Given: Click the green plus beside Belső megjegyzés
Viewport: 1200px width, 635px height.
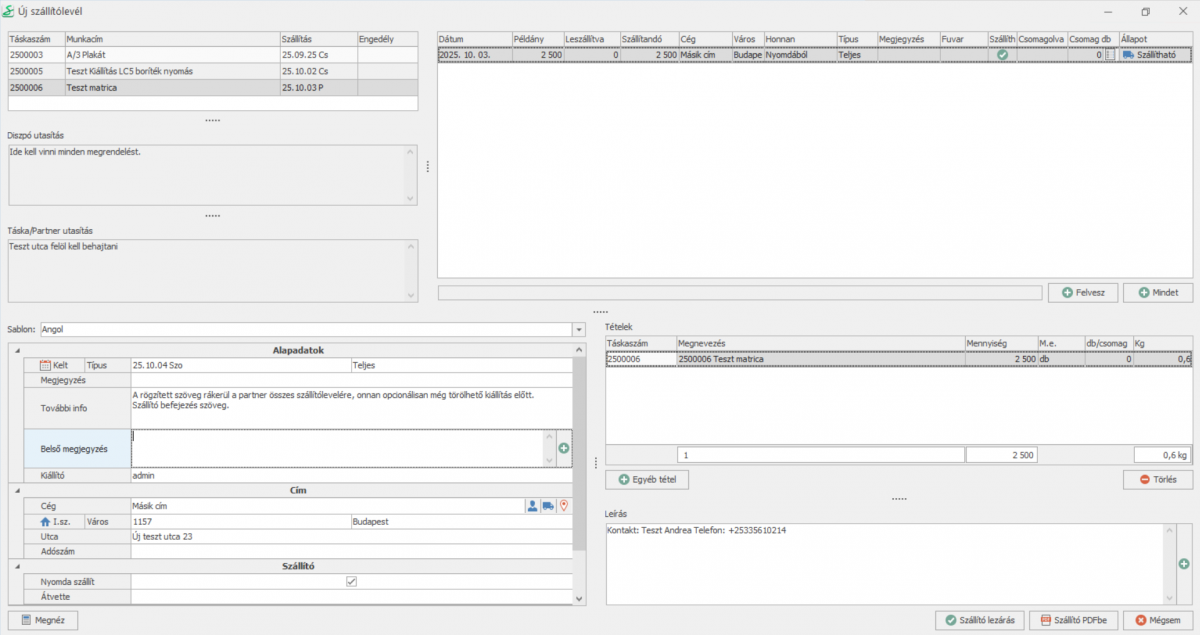Looking at the screenshot, I should point(564,448).
